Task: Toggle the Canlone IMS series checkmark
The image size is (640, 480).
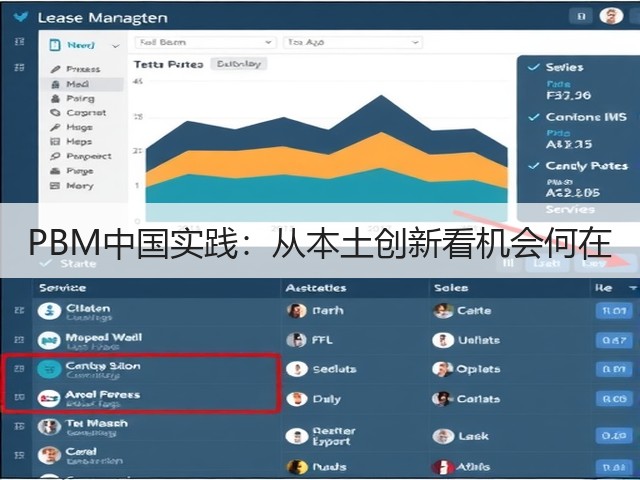Action: (x=533, y=117)
